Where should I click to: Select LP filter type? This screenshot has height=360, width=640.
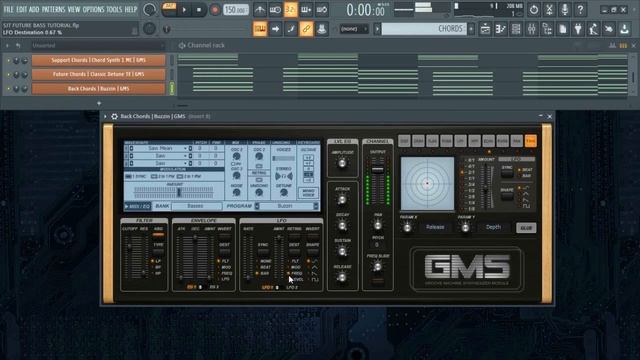tap(156, 261)
